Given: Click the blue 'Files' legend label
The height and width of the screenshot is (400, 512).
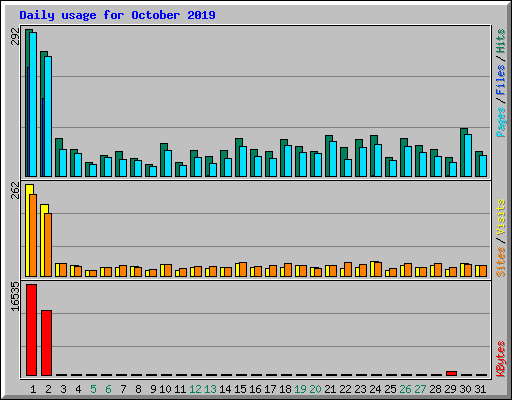Looking at the screenshot, I should point(500,79).
